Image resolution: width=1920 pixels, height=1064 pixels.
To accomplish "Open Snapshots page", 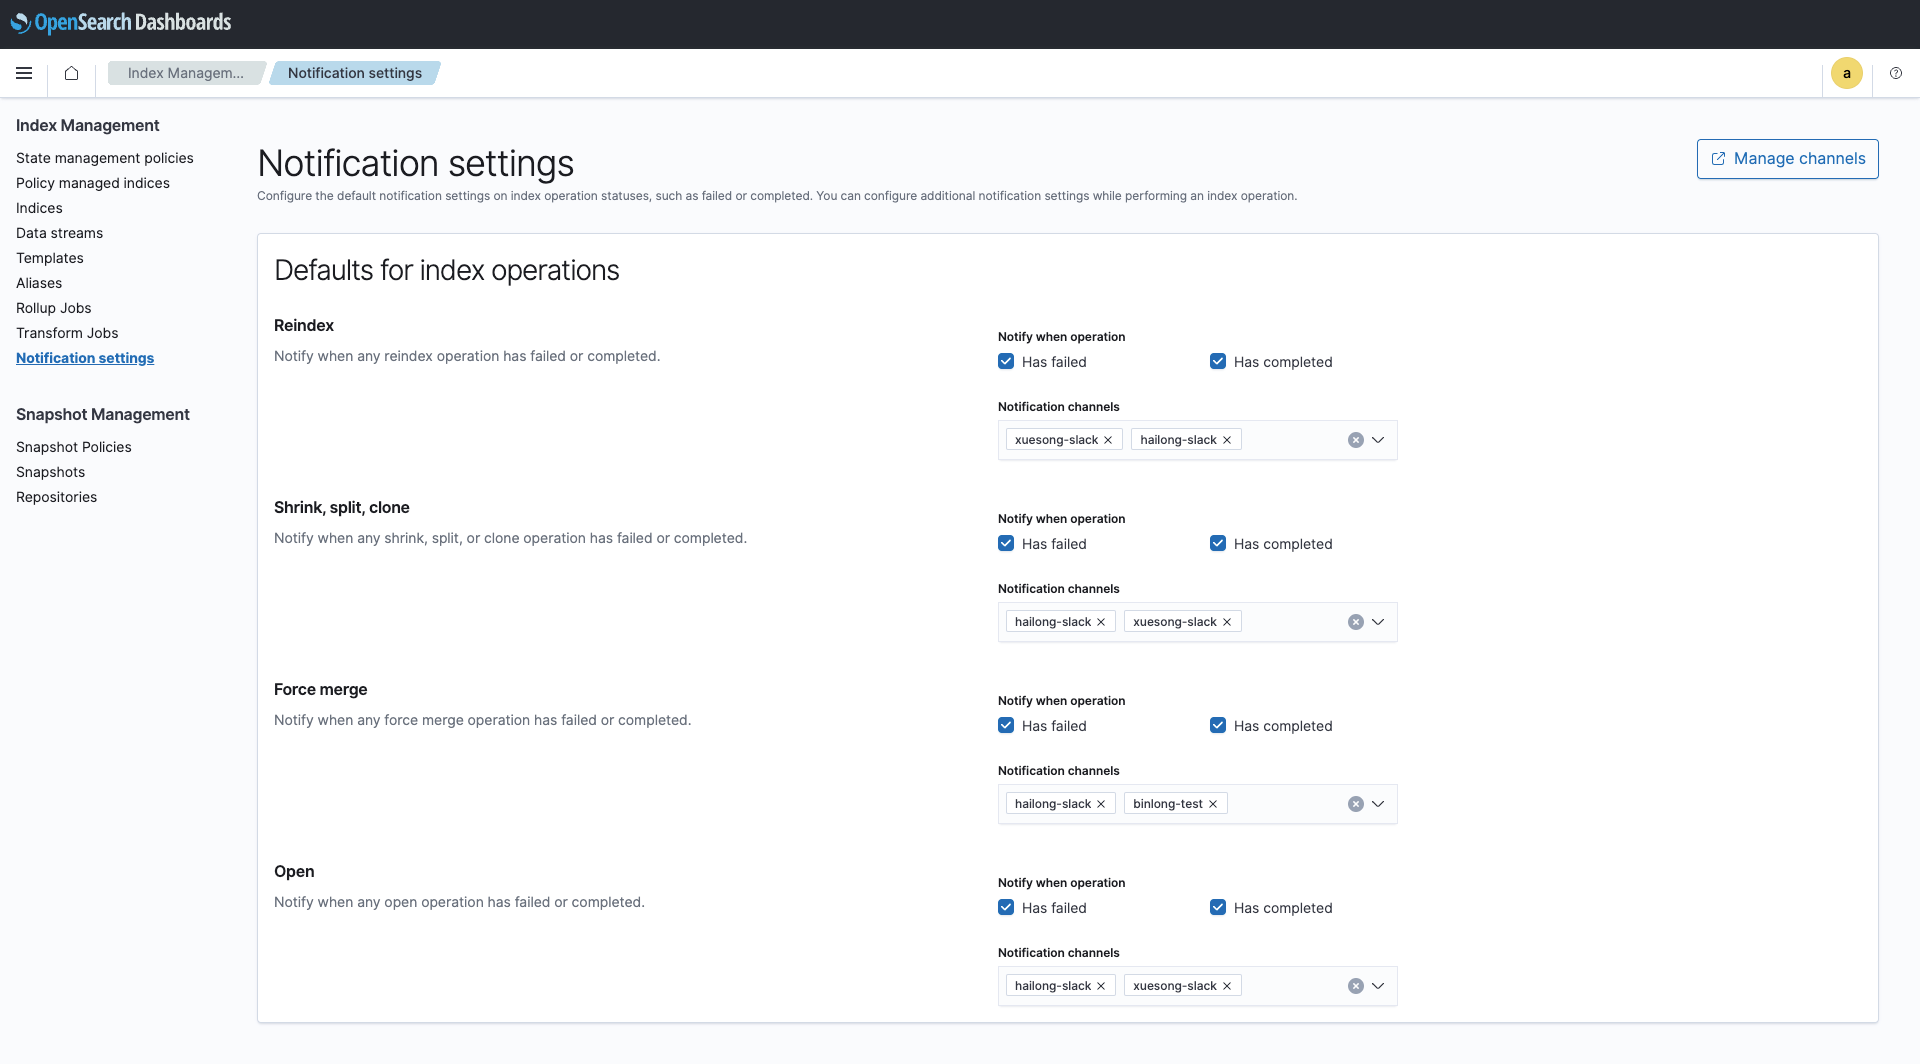I will coord(50,472).
